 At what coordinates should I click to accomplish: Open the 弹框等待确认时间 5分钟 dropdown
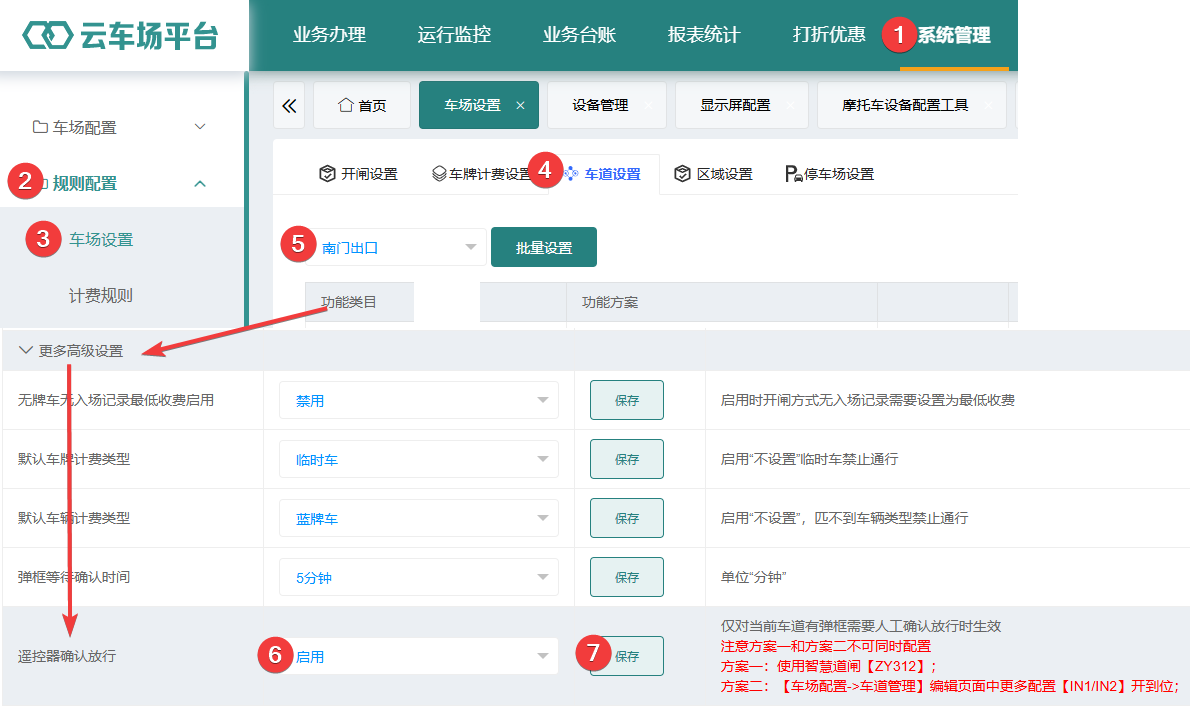[419, 578]
